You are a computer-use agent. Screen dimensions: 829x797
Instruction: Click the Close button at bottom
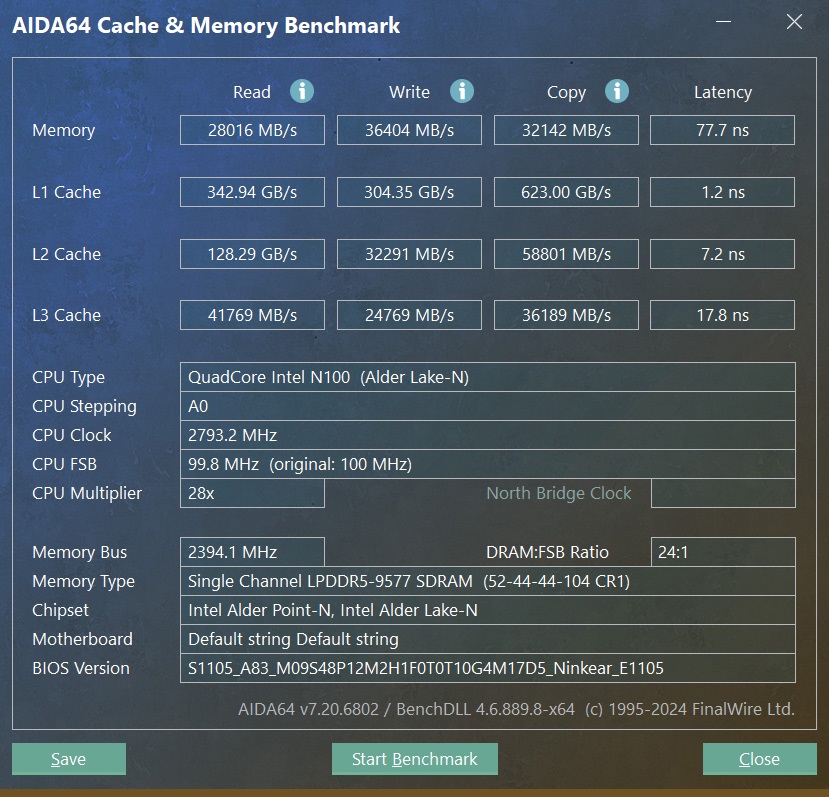(760, 759)
